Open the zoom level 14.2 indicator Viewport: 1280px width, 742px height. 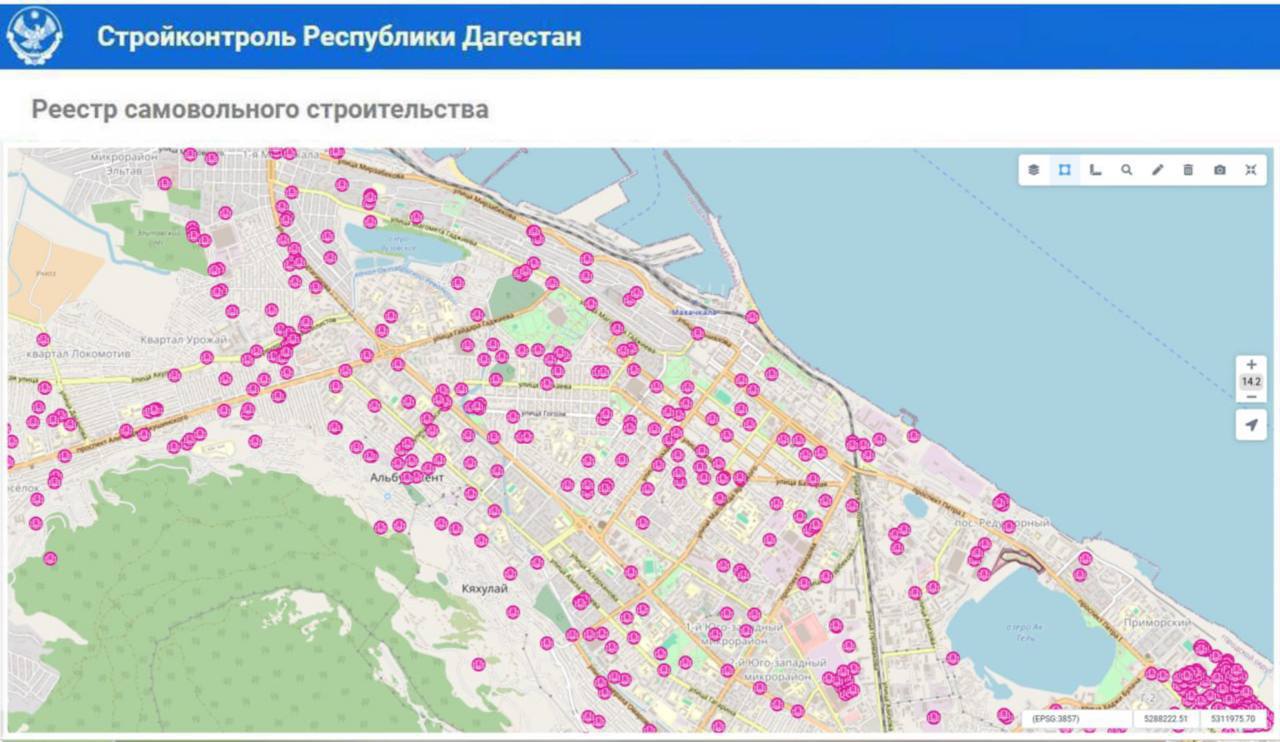tap(1250, 381)
